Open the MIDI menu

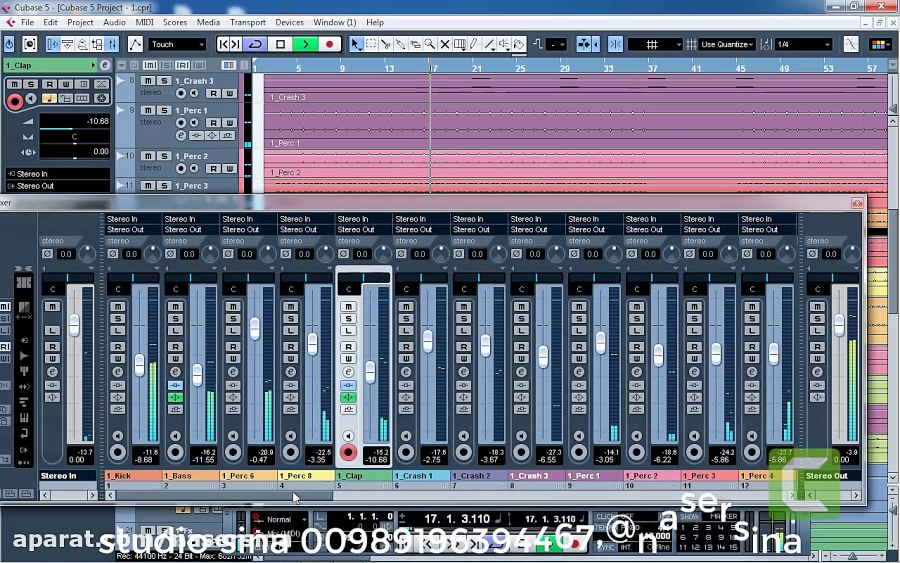point(144,22)
